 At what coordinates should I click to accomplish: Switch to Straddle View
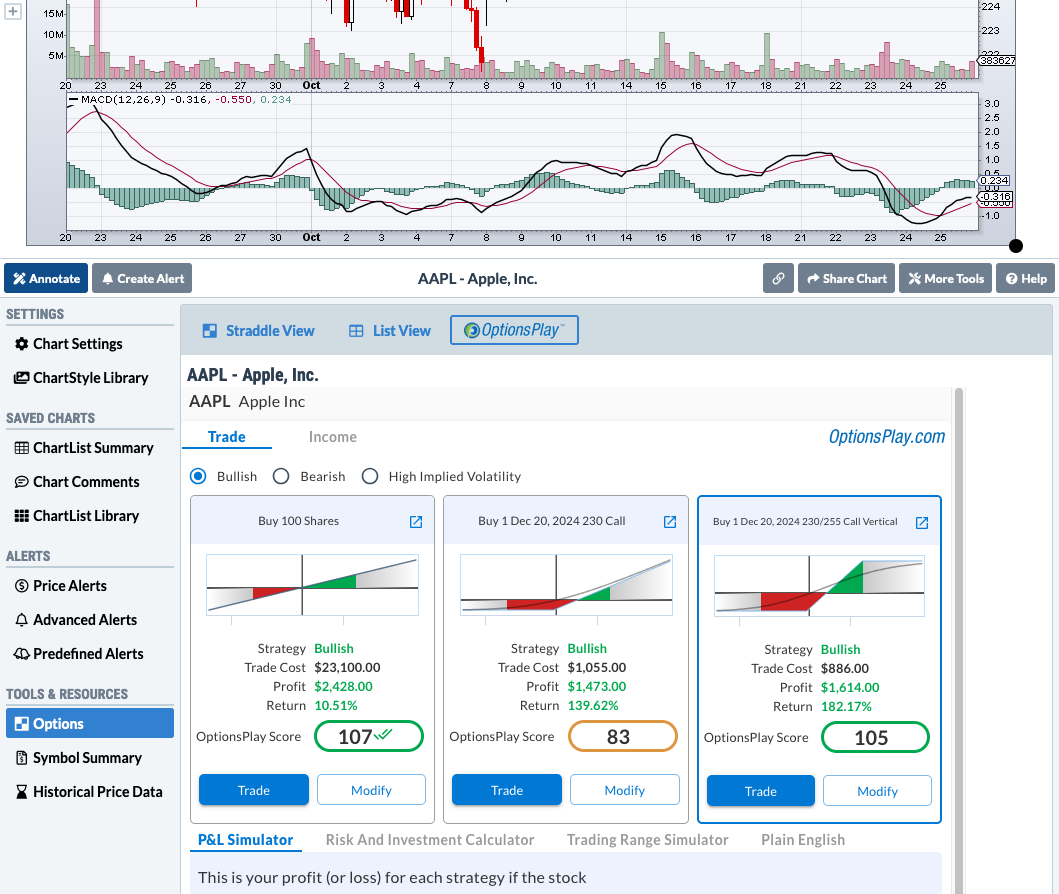(x=258, y=331)
